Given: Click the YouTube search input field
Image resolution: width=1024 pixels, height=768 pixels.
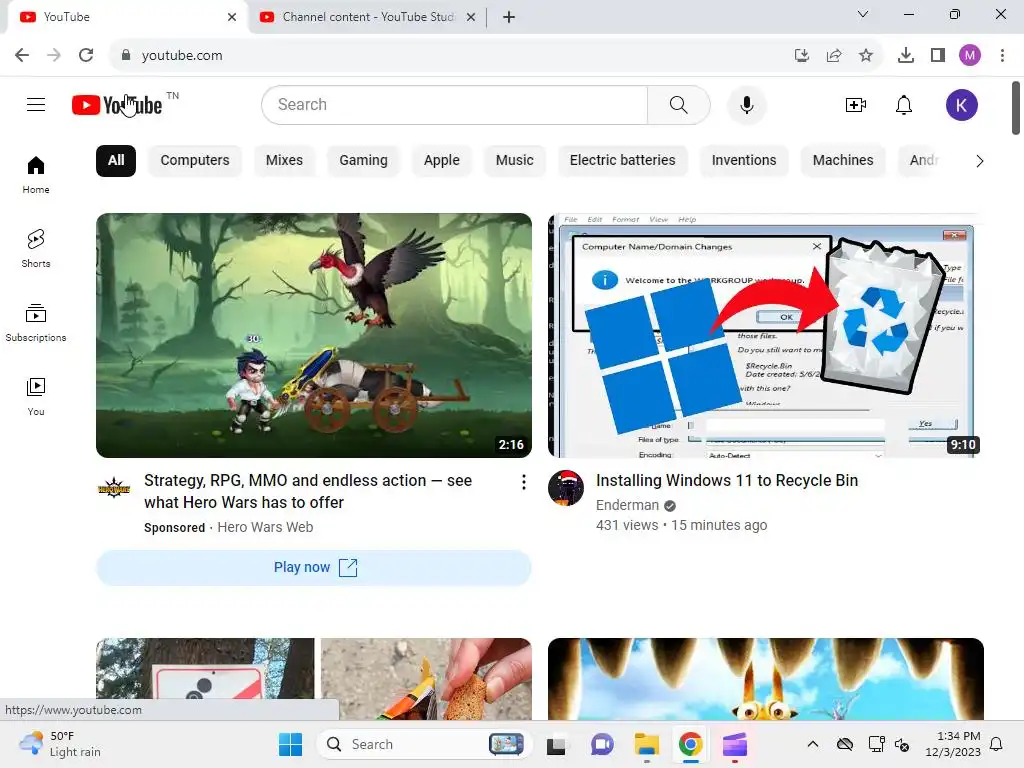Looking at the screenshot, I should point(455,104).
